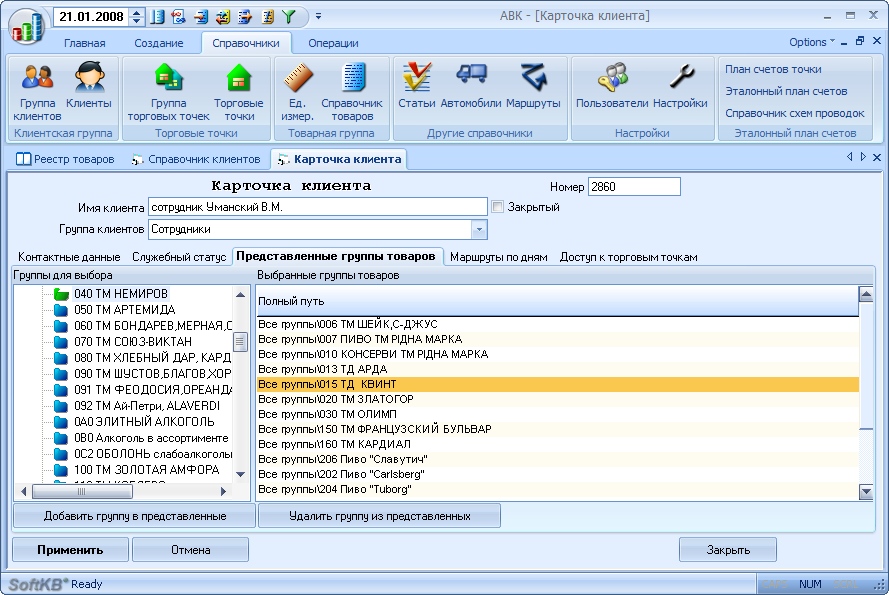Open the Торговые точки green house icon
Screen dimensions: 889x595
coord(239,91)
